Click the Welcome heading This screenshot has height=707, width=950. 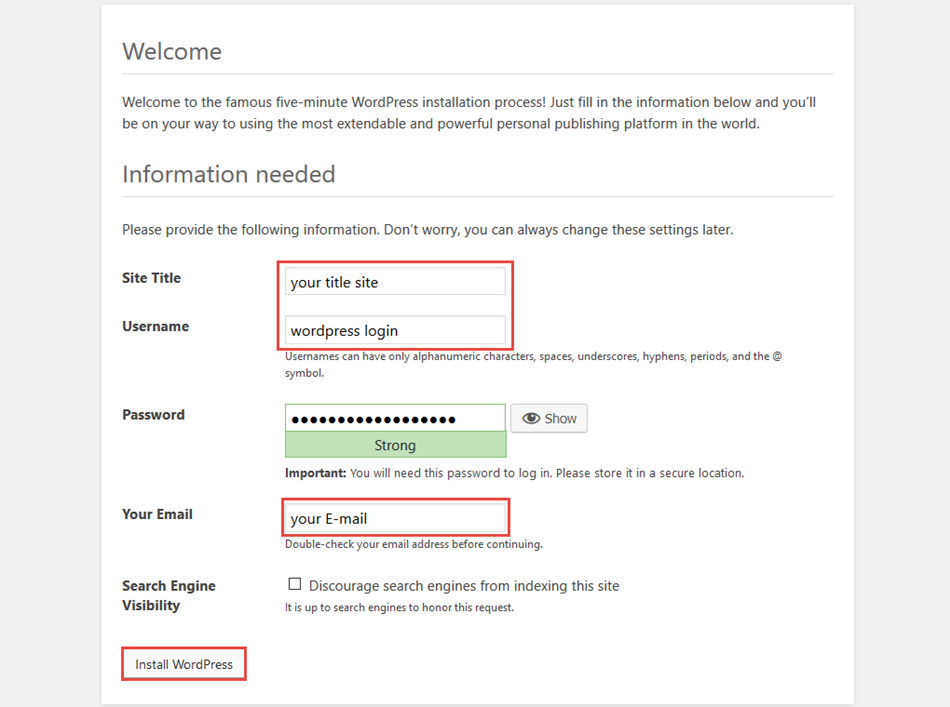(x=172, y=51)
